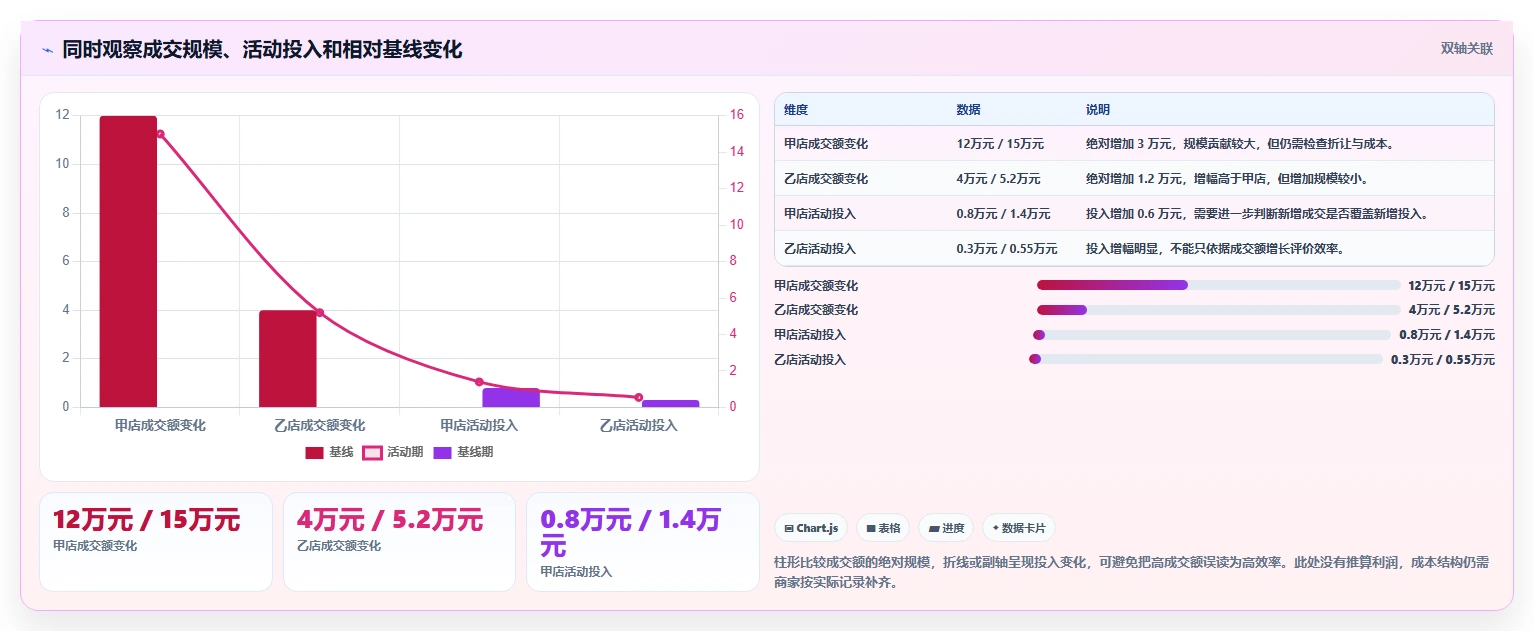Click the 乙店活动投入 progress bar
Viewport: 1534px width, 631px height.
click(1206, 359)
